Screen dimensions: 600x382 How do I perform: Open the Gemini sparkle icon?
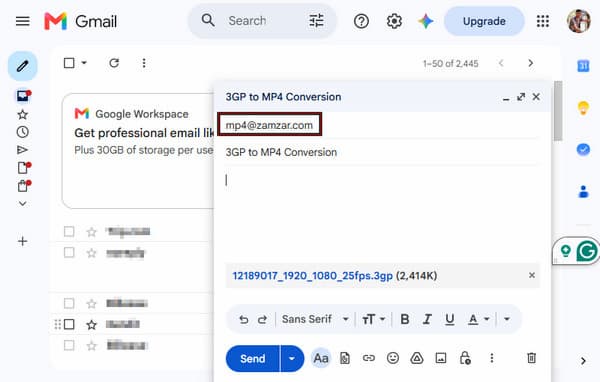pyautogui.click(x=426, y=21)
